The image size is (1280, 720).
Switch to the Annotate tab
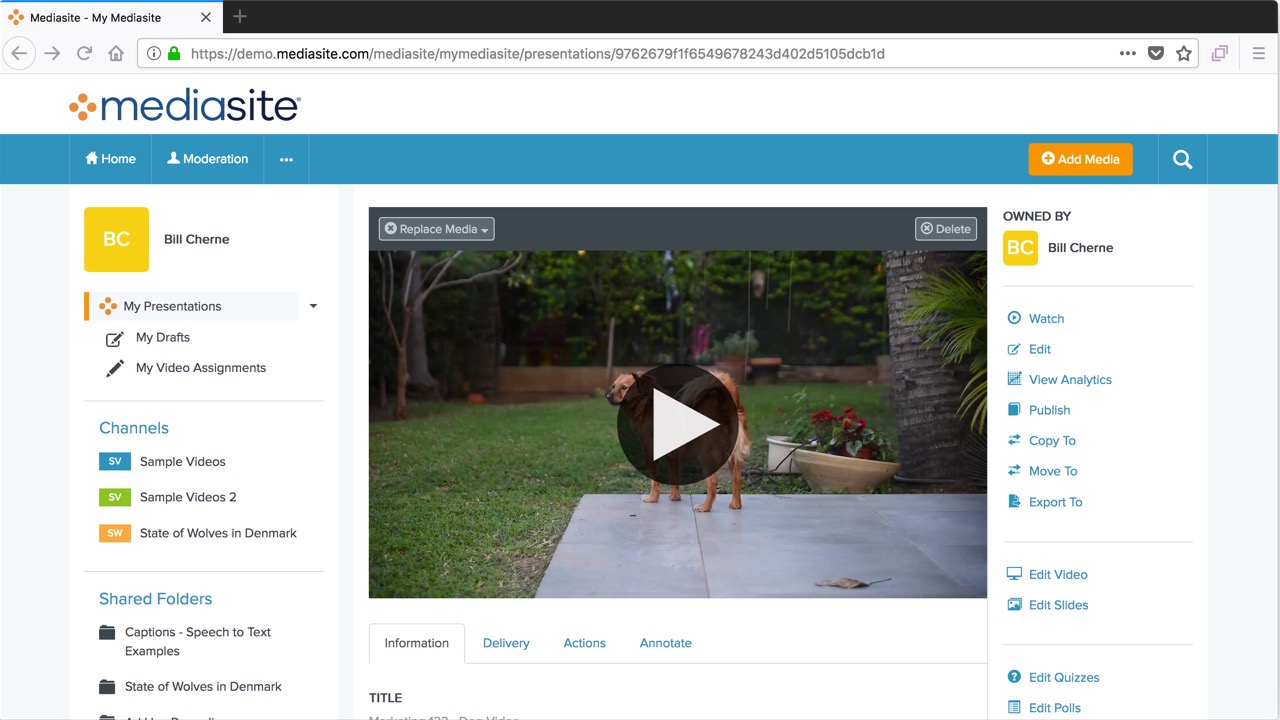click(665, 643)
